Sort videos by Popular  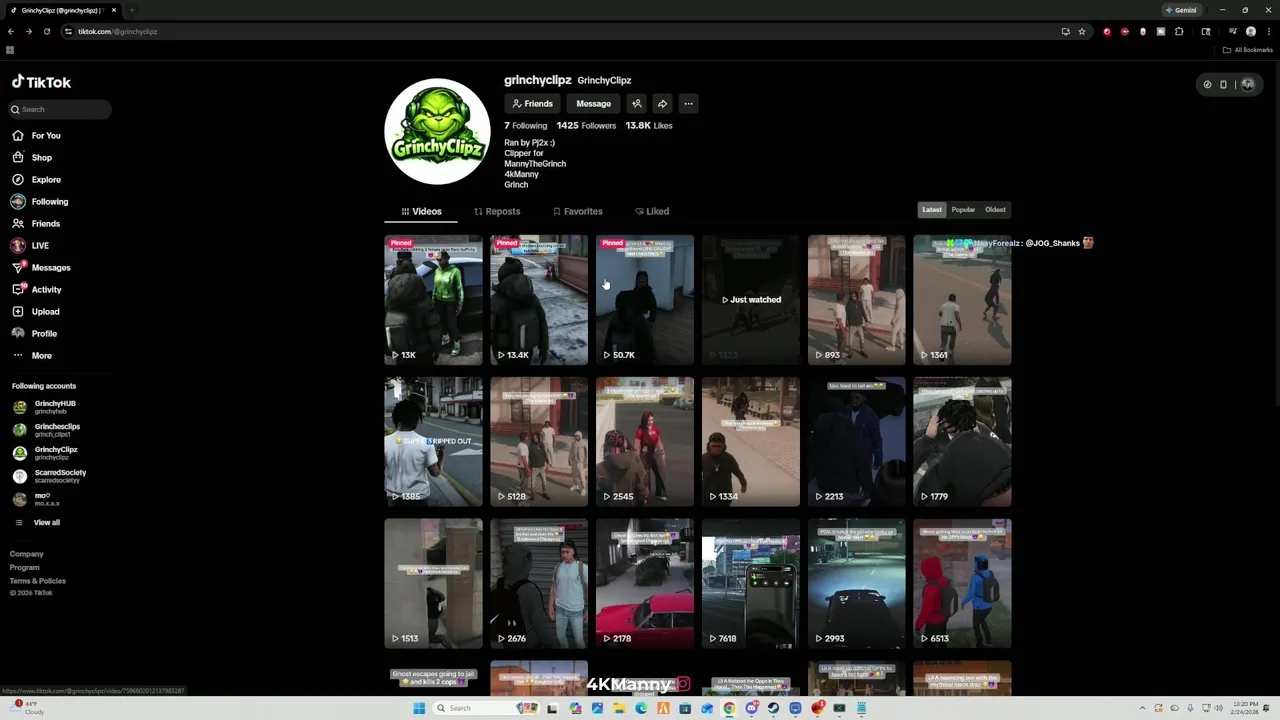[x=963, y=210]
